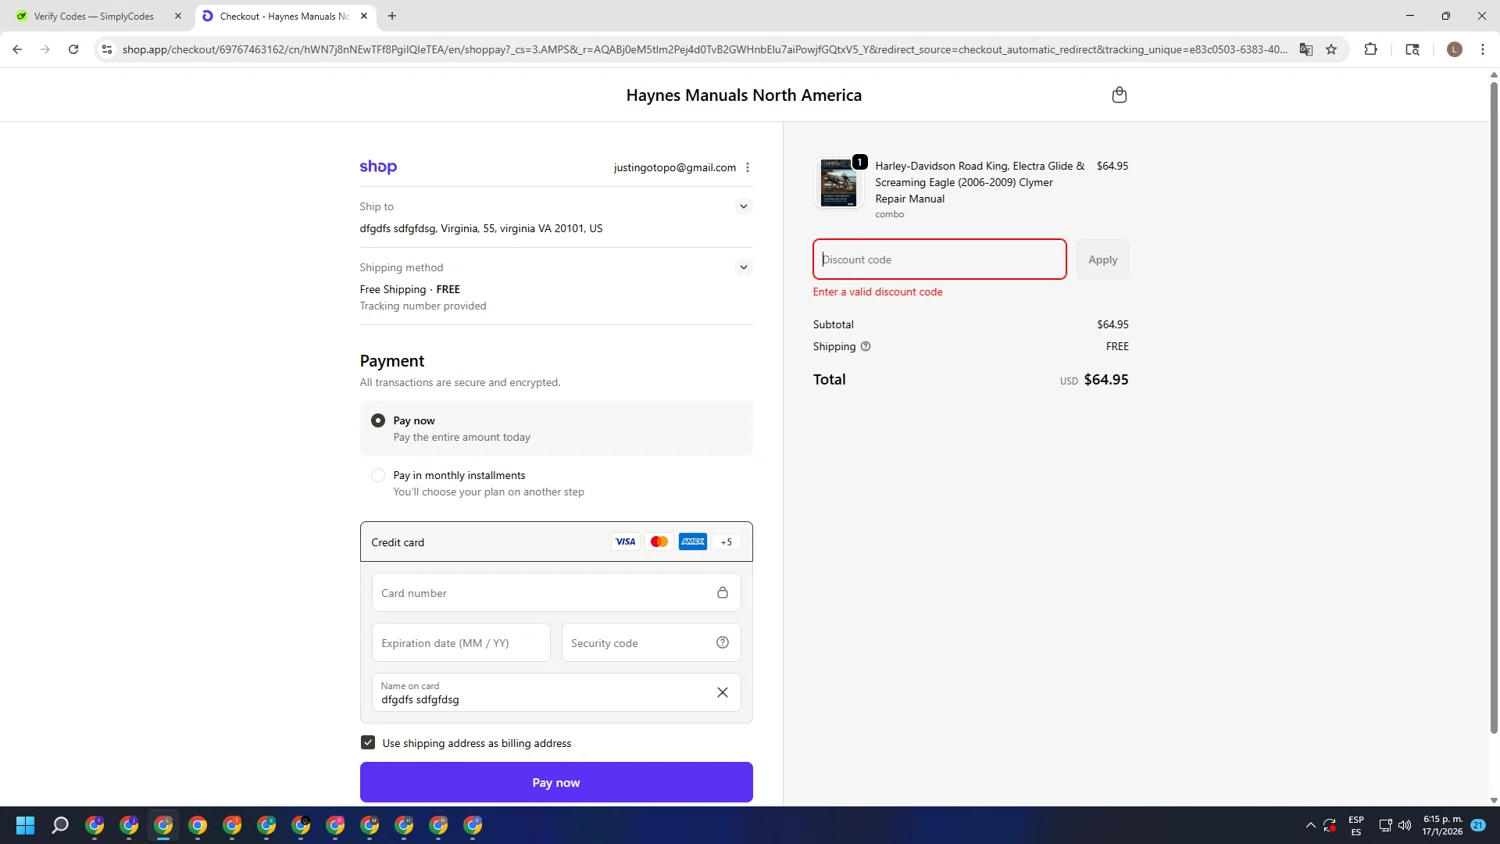Open Shipping info help icon
1500x844 pixels.
(866, 347)
